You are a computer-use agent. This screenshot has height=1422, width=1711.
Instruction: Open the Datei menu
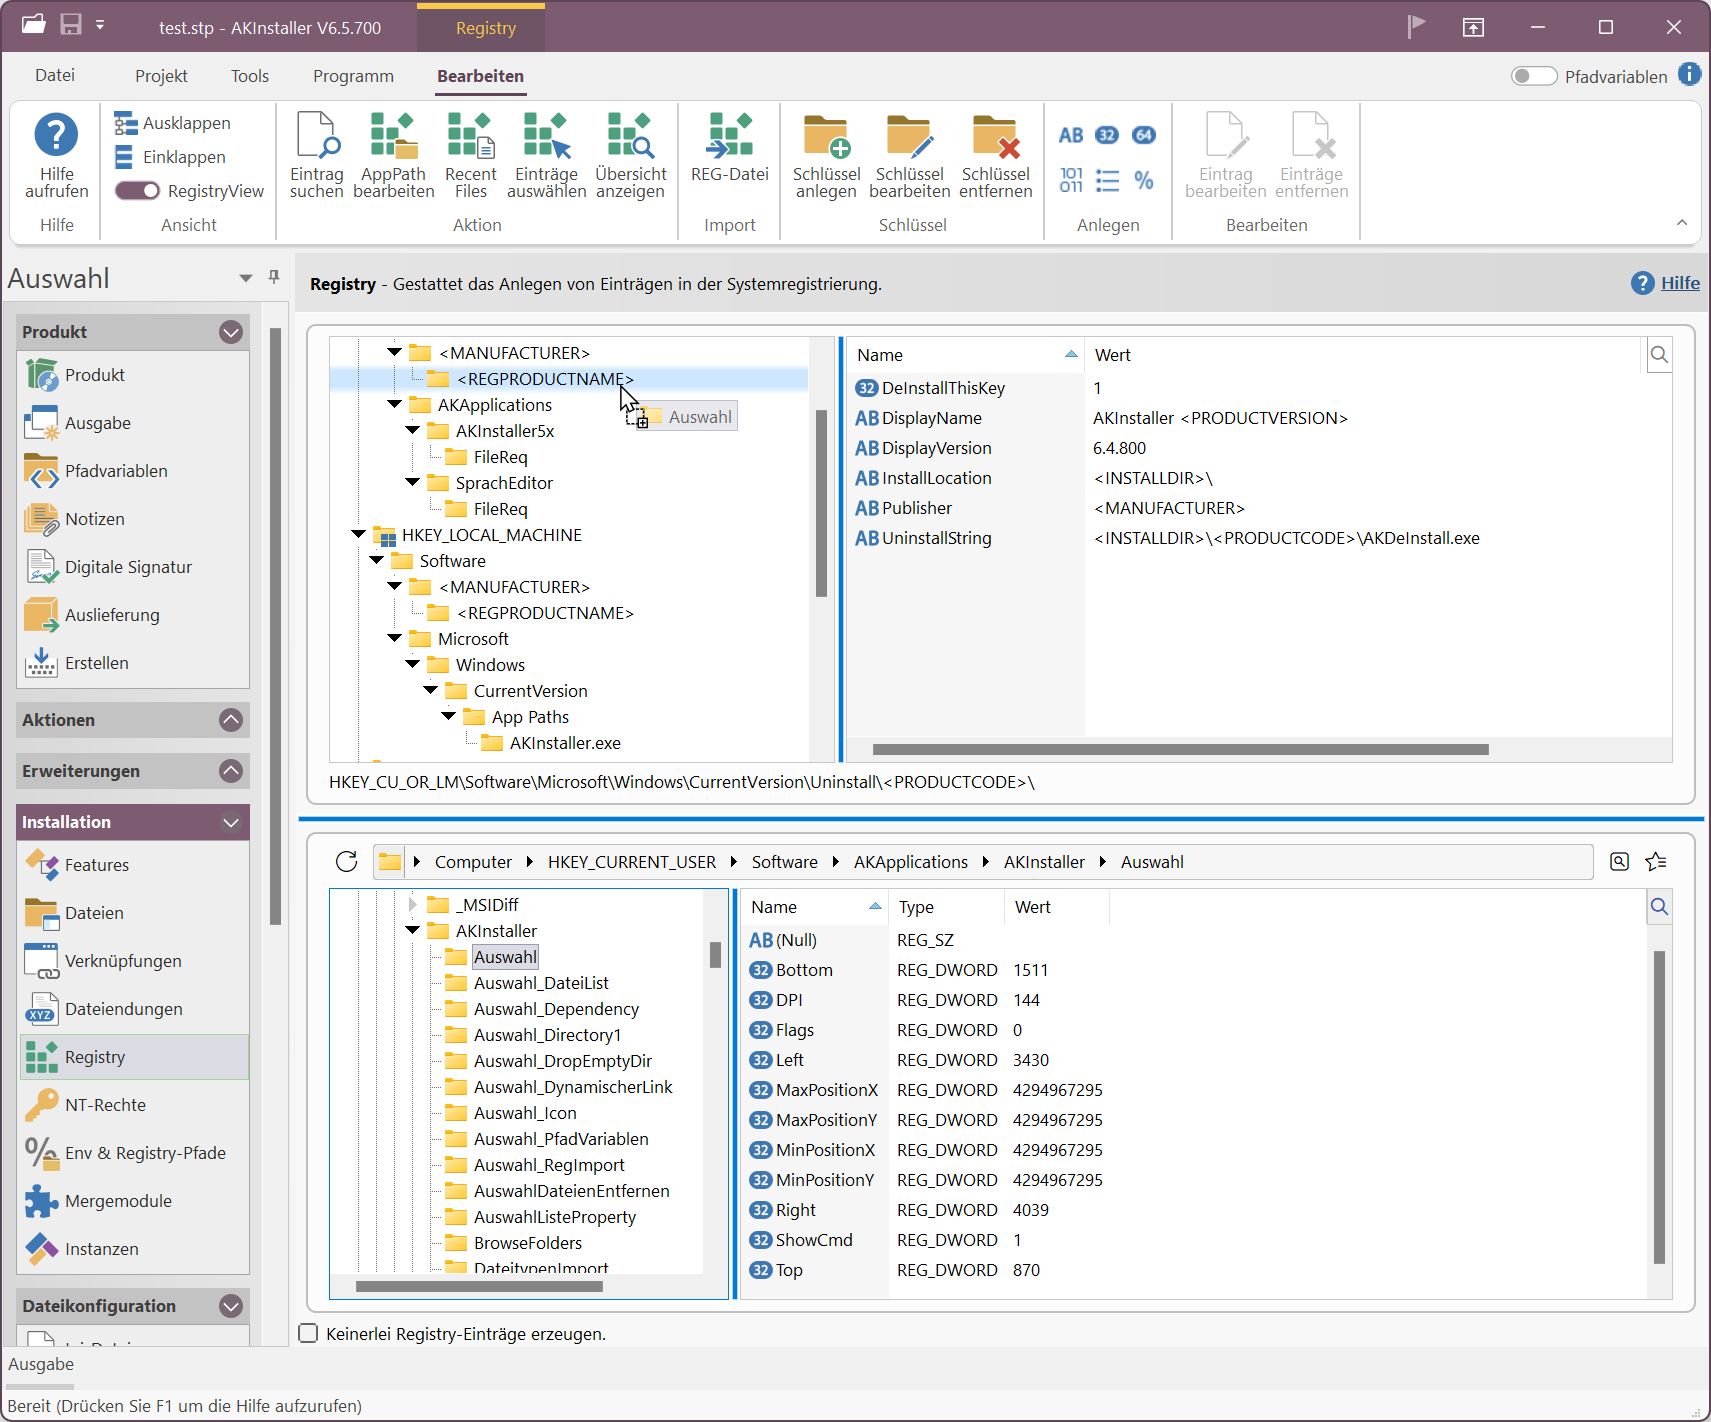pos(55,76)
